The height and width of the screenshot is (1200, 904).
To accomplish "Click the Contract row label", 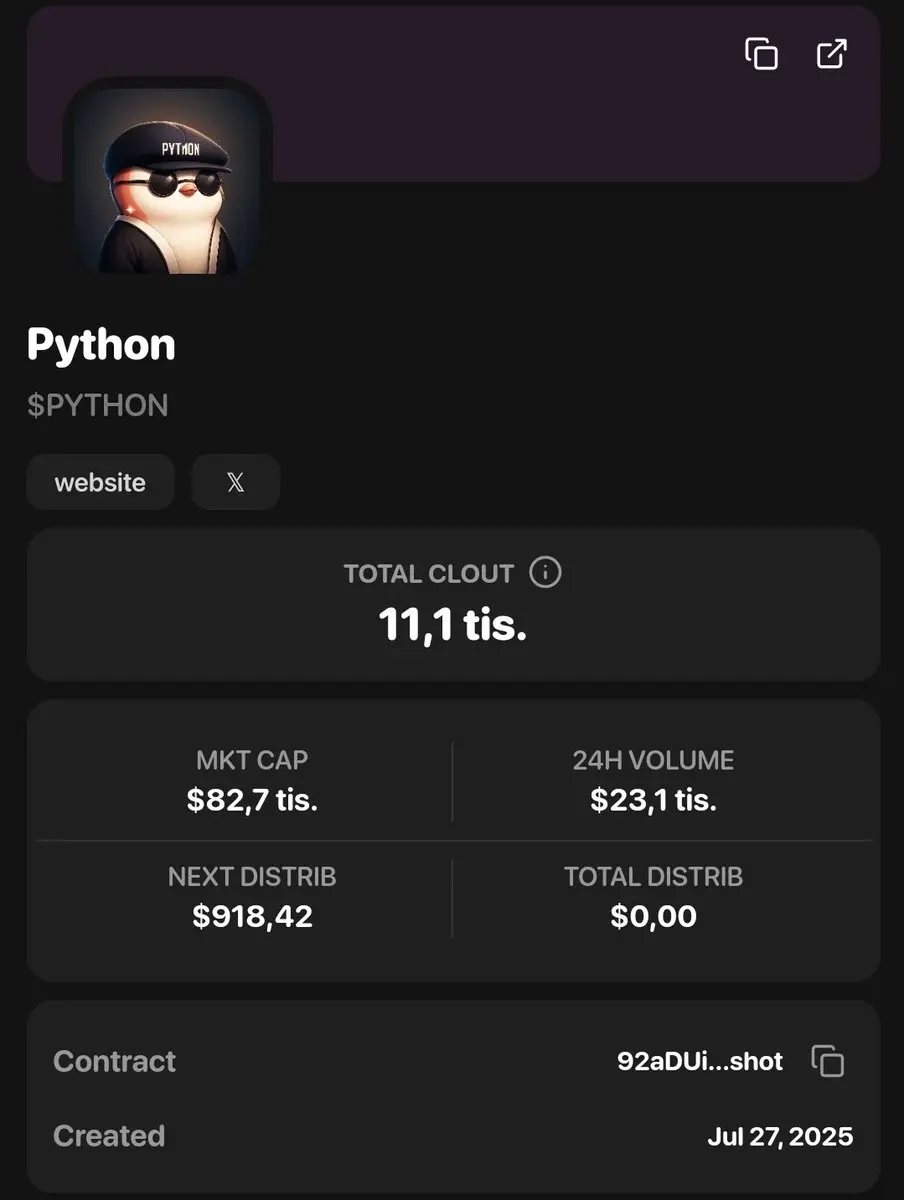I will click(x=114, y=1061).
